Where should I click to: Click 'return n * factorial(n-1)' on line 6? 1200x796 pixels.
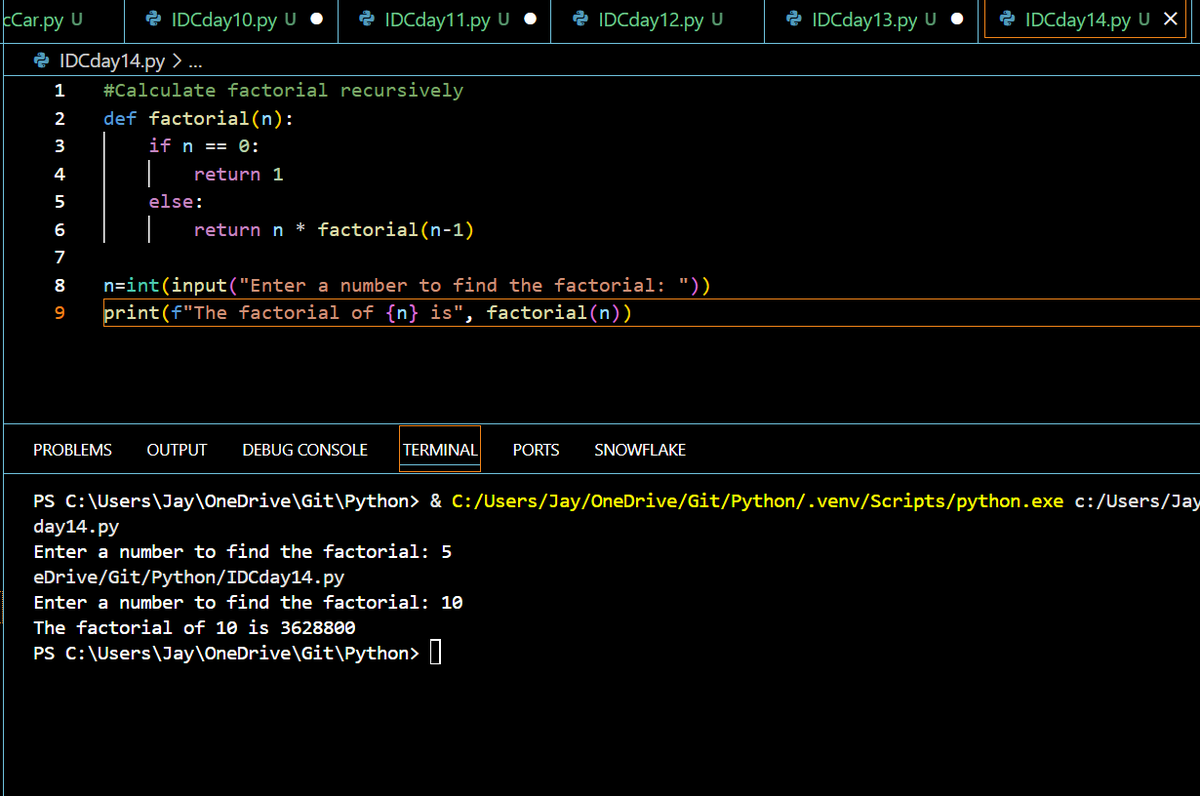coord(334,230)
